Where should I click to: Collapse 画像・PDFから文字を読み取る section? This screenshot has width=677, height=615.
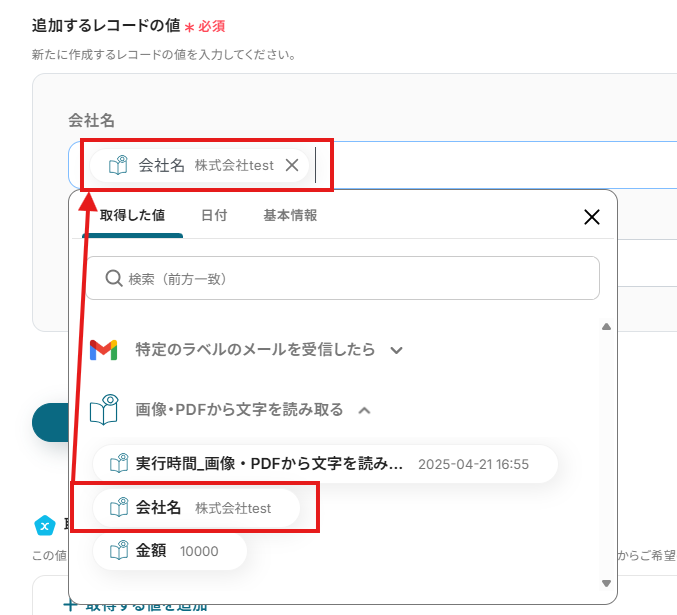tap(364, 410)
